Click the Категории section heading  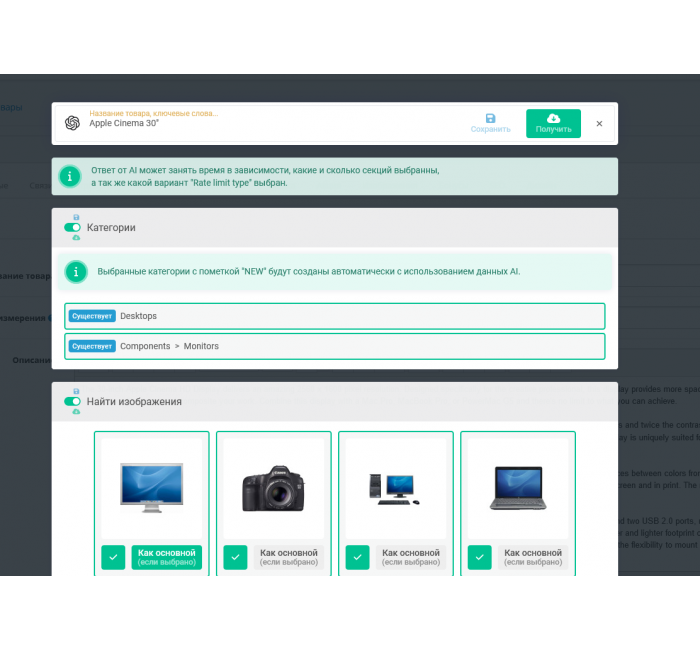(111, 228)
